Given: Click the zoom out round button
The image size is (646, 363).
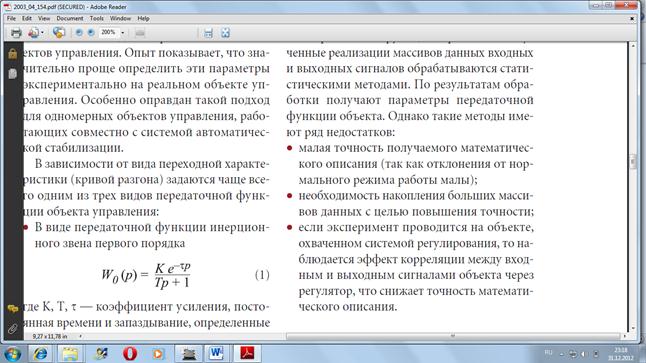Looking at the screenshot, I should point(79,33).
